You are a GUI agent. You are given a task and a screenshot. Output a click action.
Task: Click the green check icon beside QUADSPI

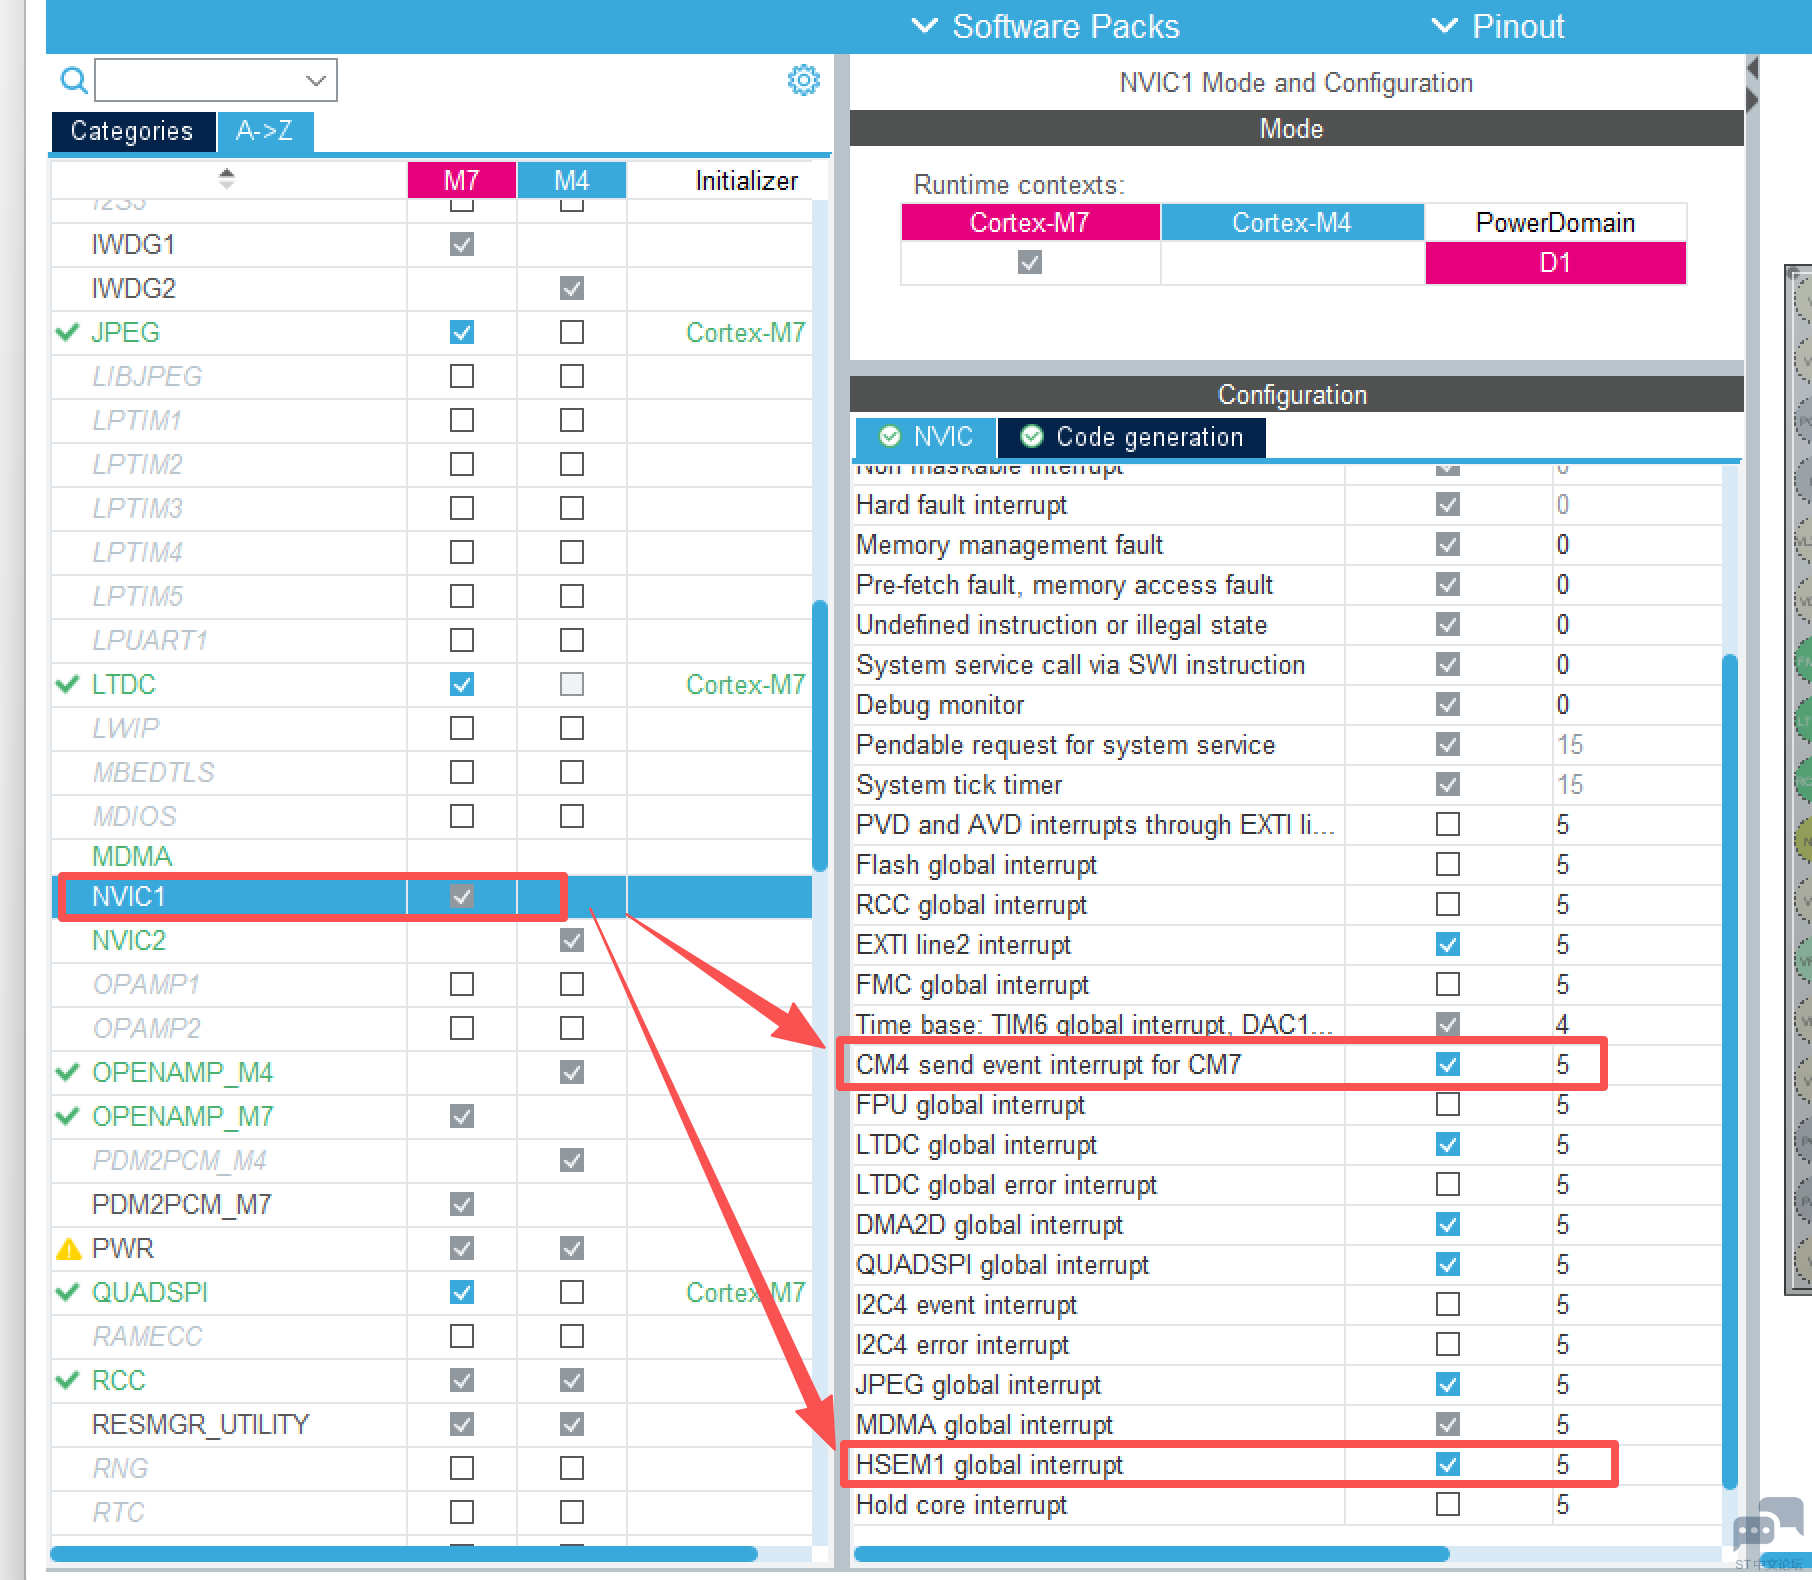pyautogui.click(x=68, y=1292)
